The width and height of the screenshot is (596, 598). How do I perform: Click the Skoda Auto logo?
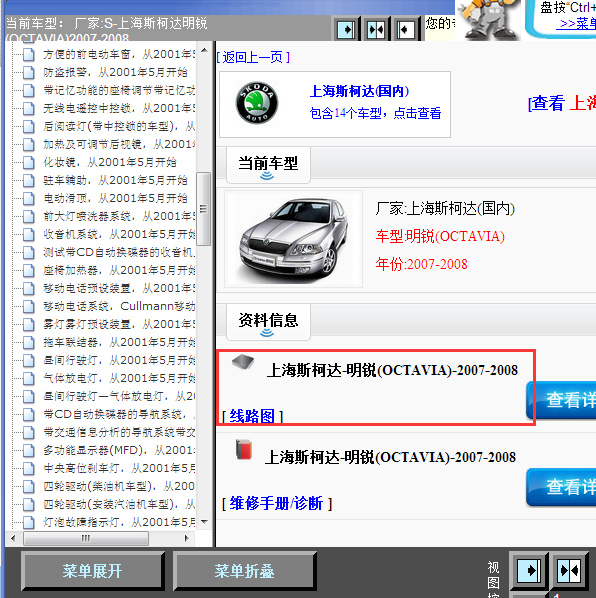[257, 102]
